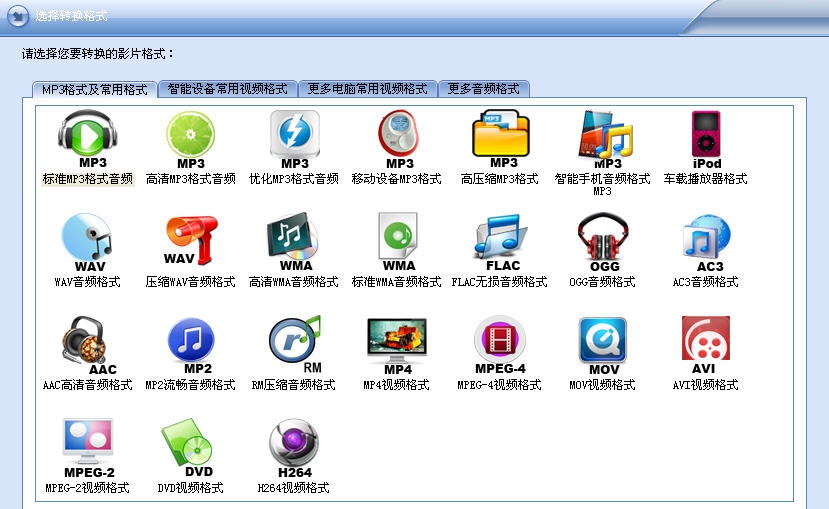Choose the 高清MP3格式音频 lime icon

(x=190, y=140)
